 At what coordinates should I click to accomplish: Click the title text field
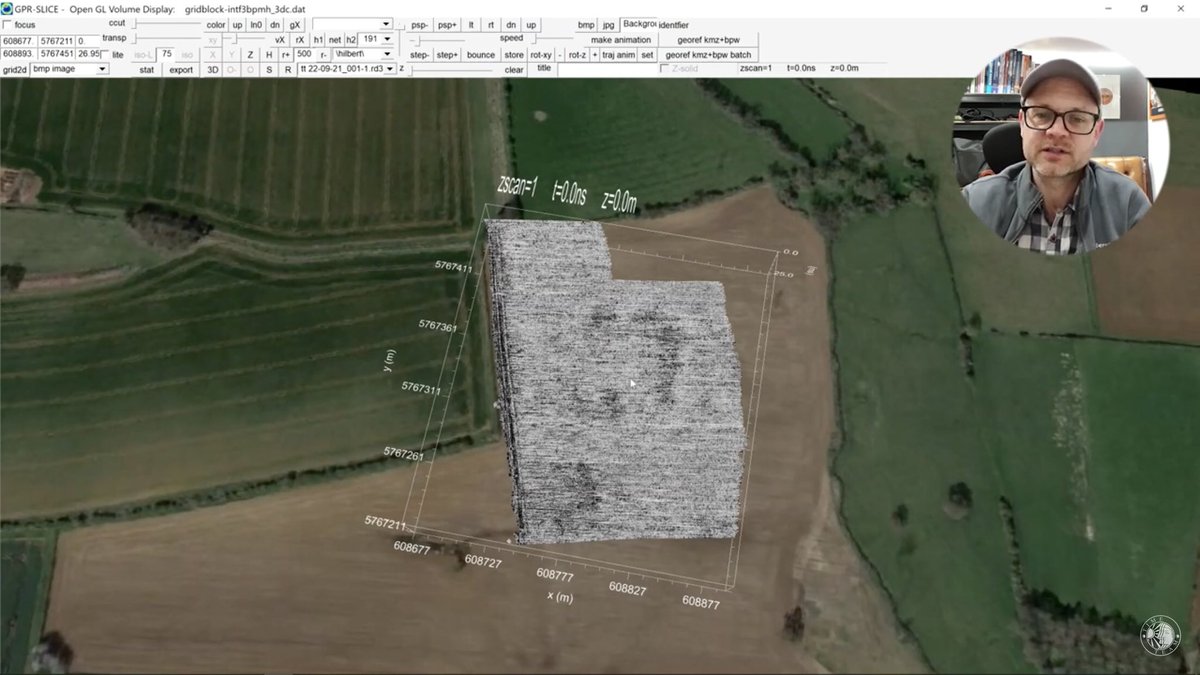[x=607, y=69]
